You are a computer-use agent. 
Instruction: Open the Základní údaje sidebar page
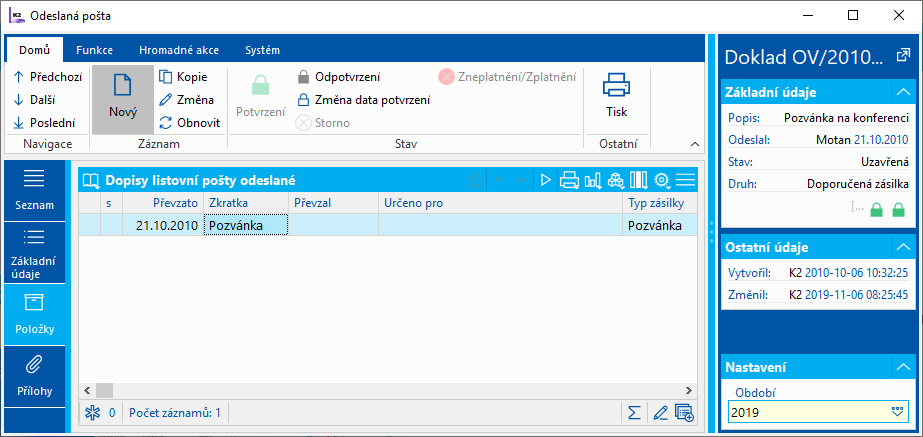[34, 252]
